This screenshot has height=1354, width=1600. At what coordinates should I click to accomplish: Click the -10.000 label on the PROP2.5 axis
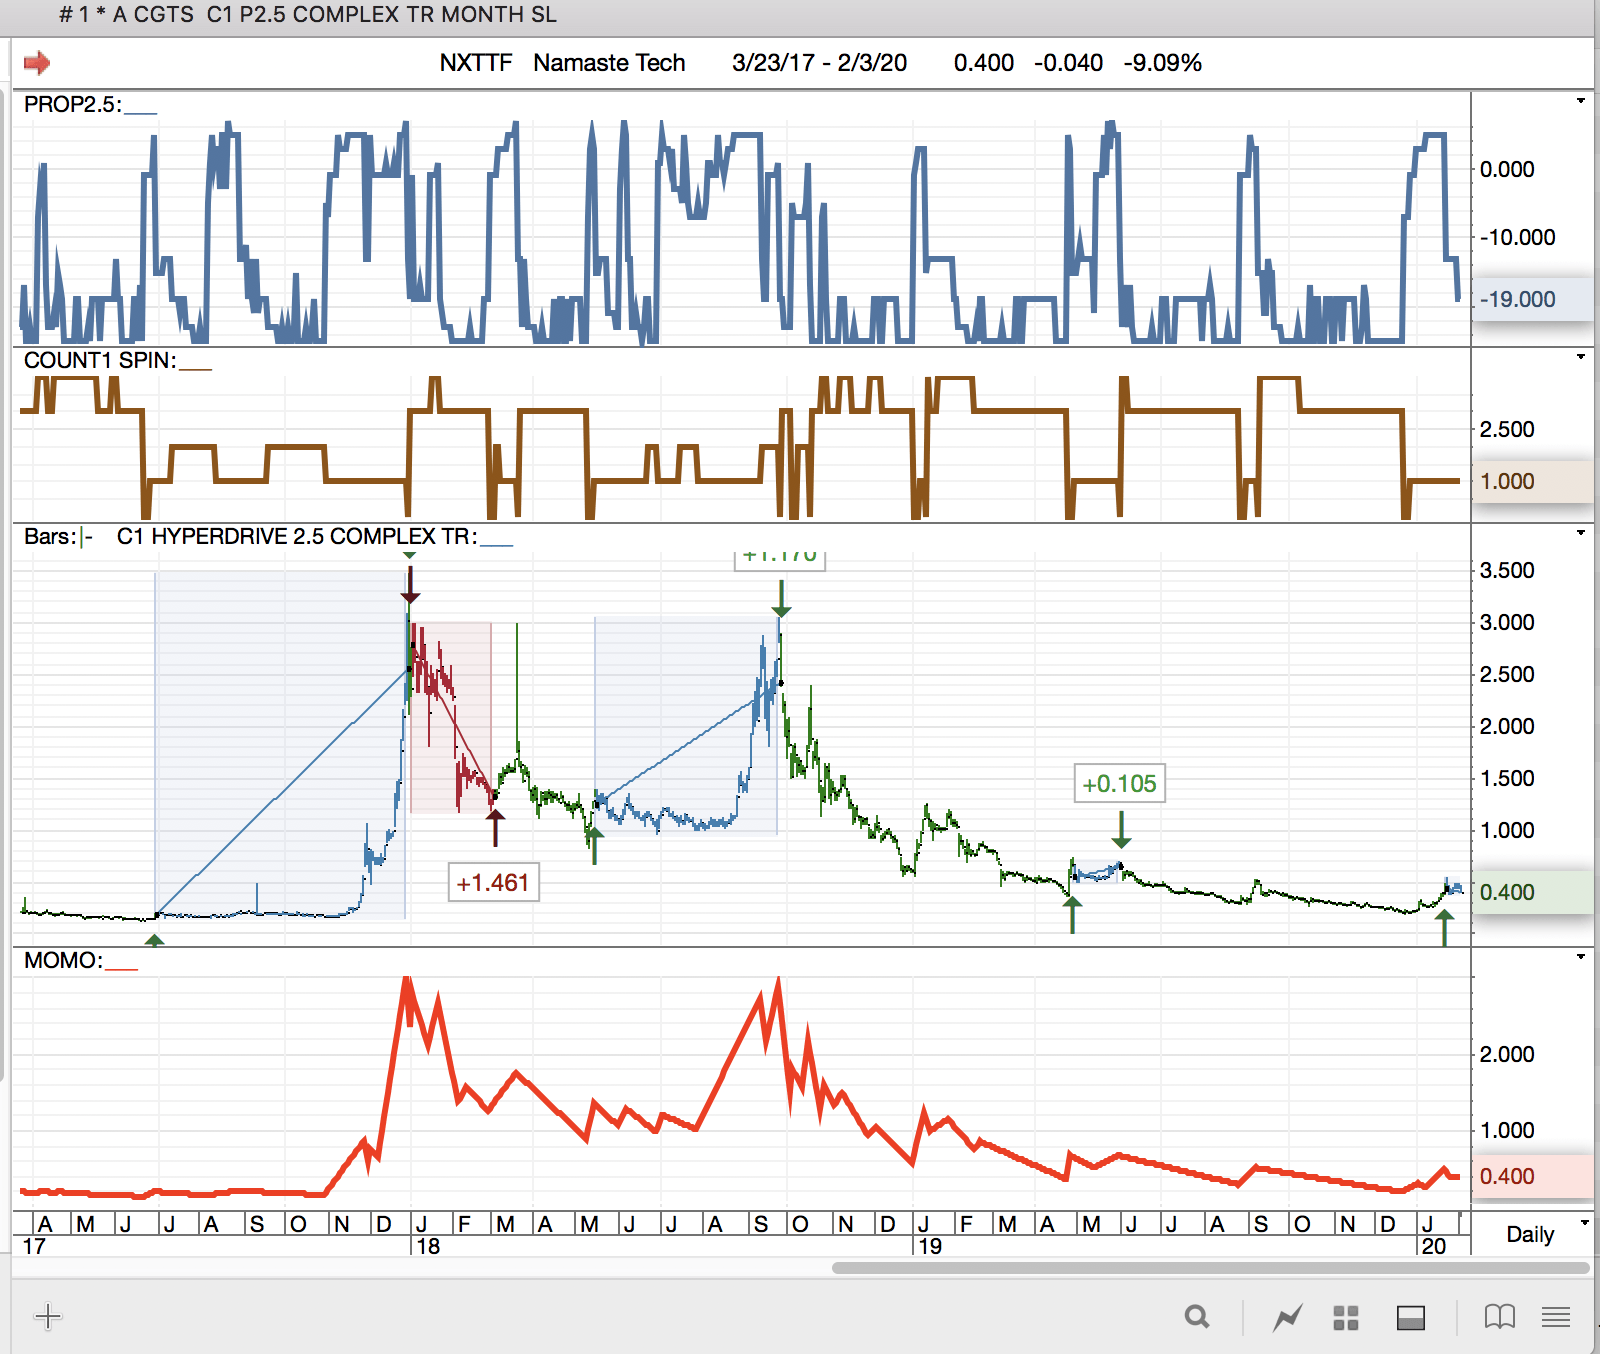(1517, 237)
